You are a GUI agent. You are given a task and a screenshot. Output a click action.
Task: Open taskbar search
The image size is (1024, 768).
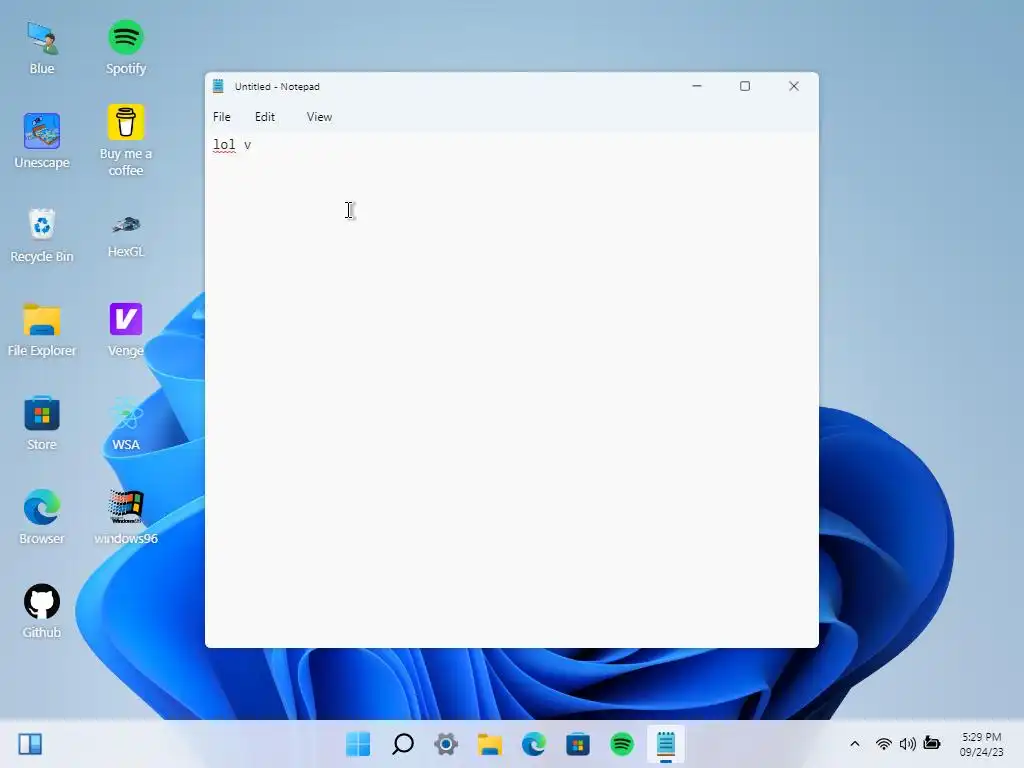pos(402,744)
